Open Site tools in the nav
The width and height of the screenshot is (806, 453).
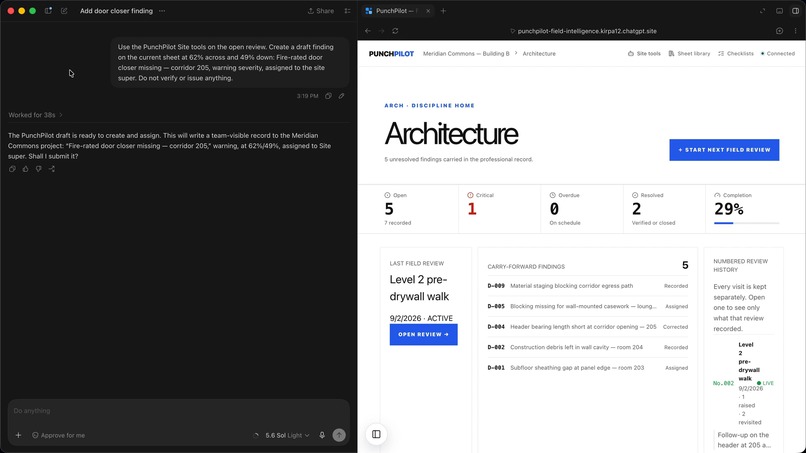pyautogui.click(x=644, y=53)
